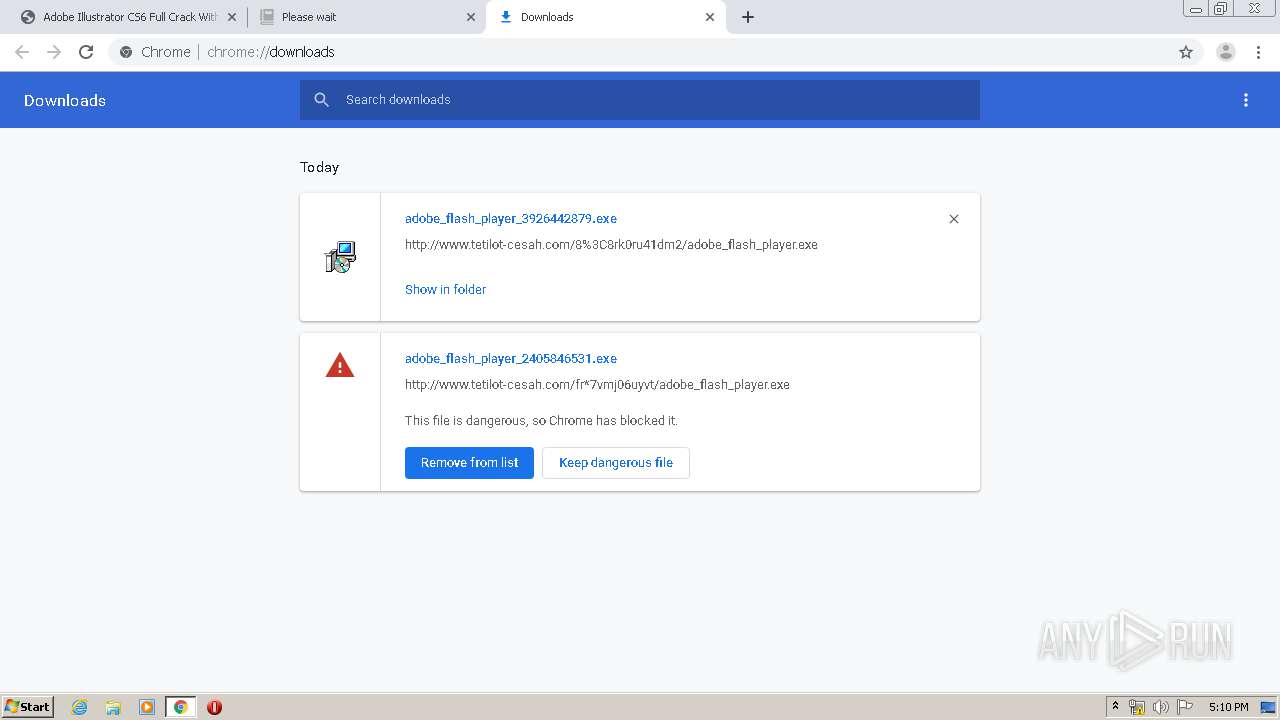The image size is (1280, 720).
Task: Click the browser forward arrow
Action: pos(54,52)
